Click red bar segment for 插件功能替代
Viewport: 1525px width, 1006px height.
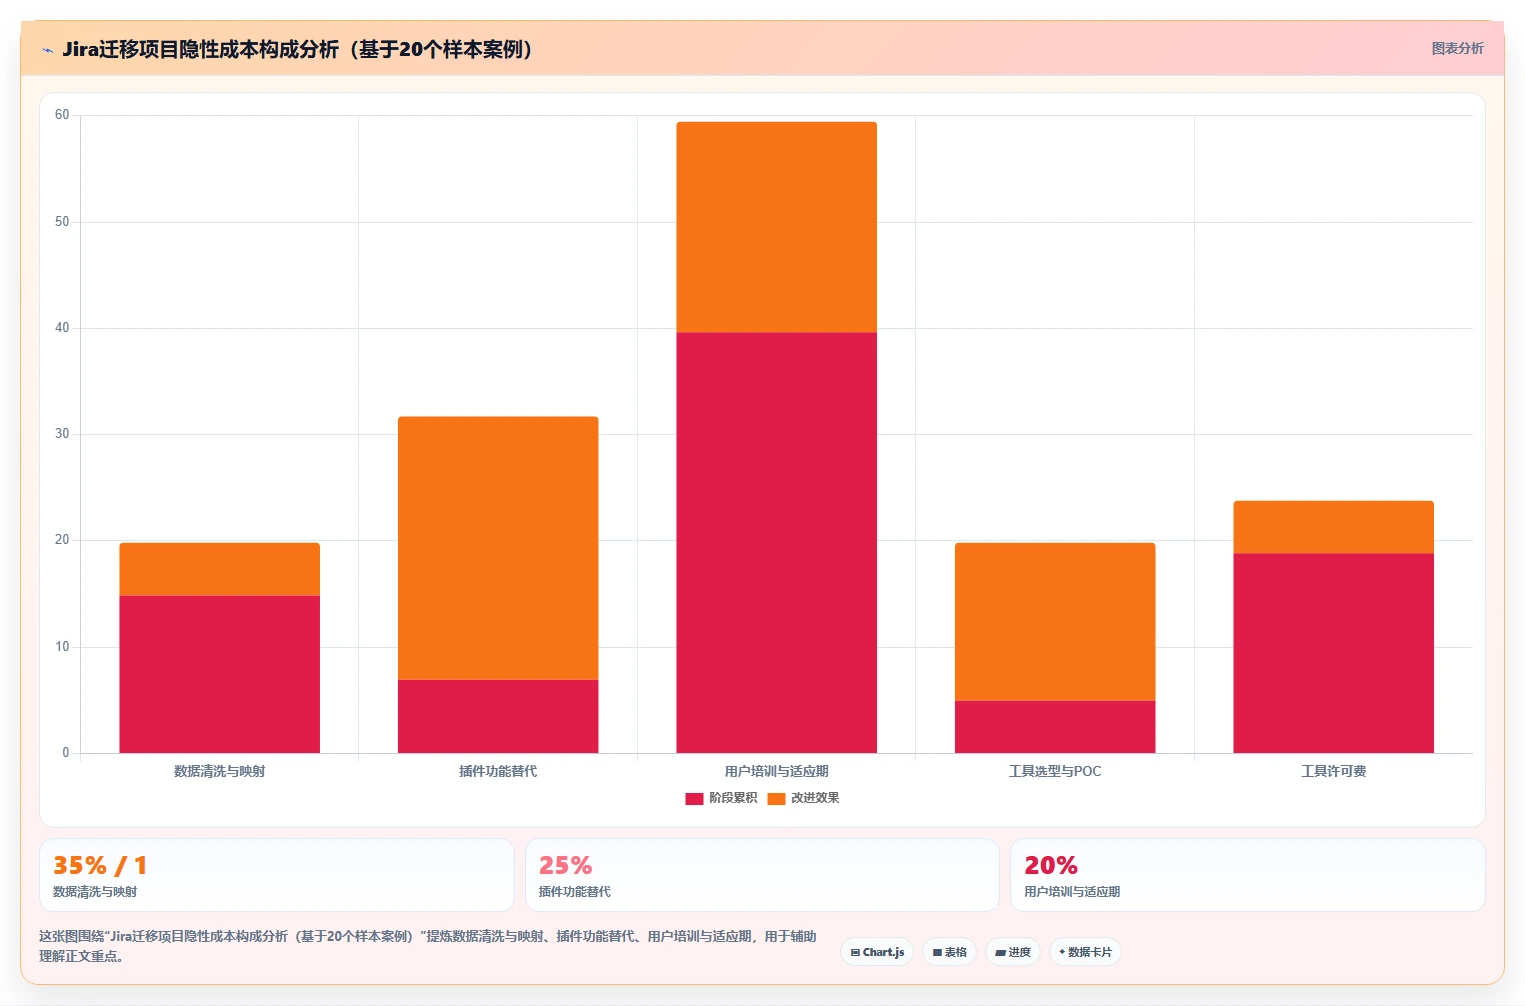498,716
